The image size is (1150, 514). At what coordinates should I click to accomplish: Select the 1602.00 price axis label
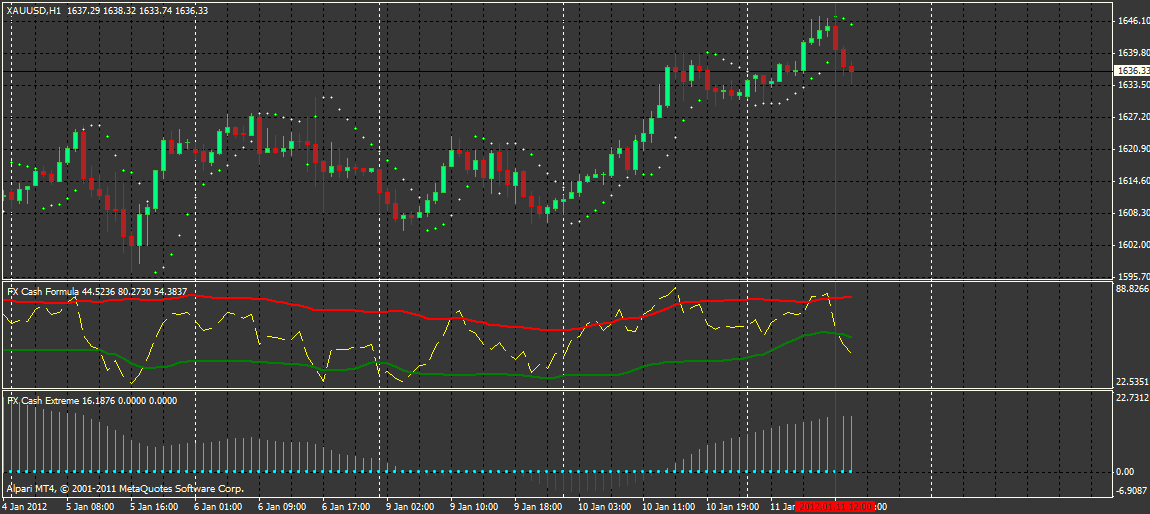1132,245
